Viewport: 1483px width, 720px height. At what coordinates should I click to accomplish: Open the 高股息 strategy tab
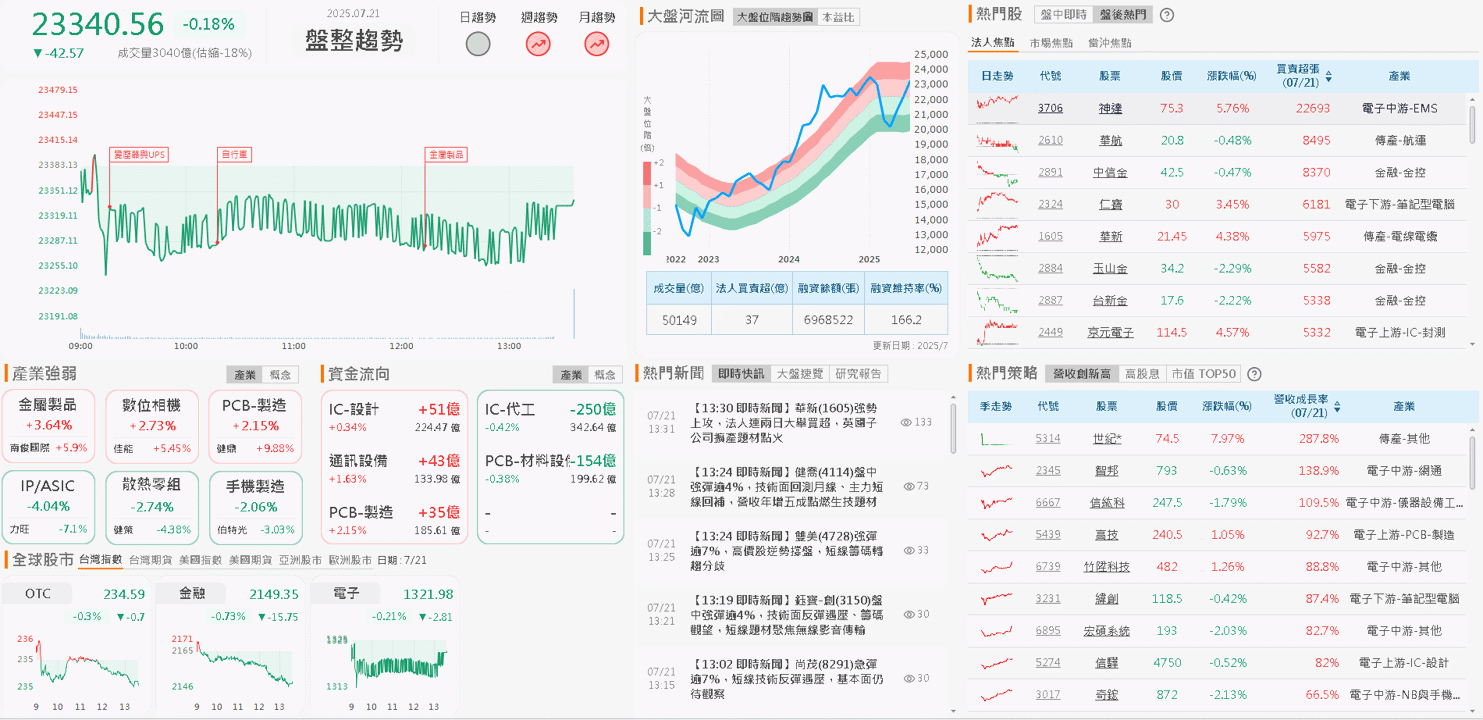pyautogui.click(x=1143, y=374)
